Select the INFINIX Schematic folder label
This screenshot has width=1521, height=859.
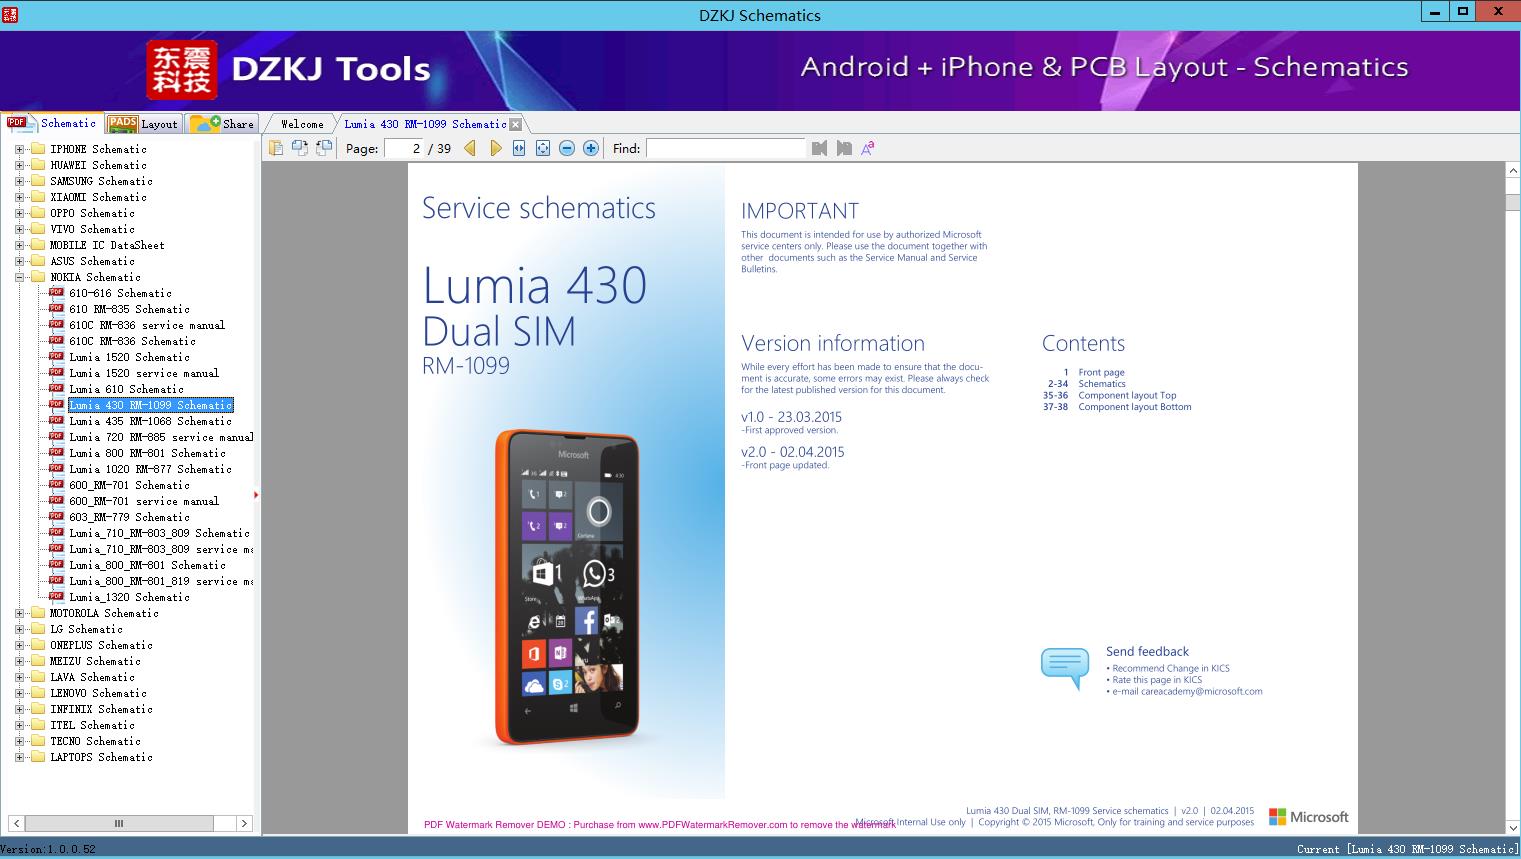click(x=101, y=709)
